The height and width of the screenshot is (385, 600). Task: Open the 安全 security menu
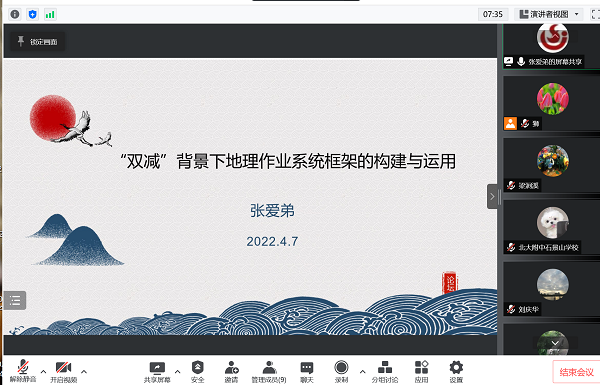[197, 372]
